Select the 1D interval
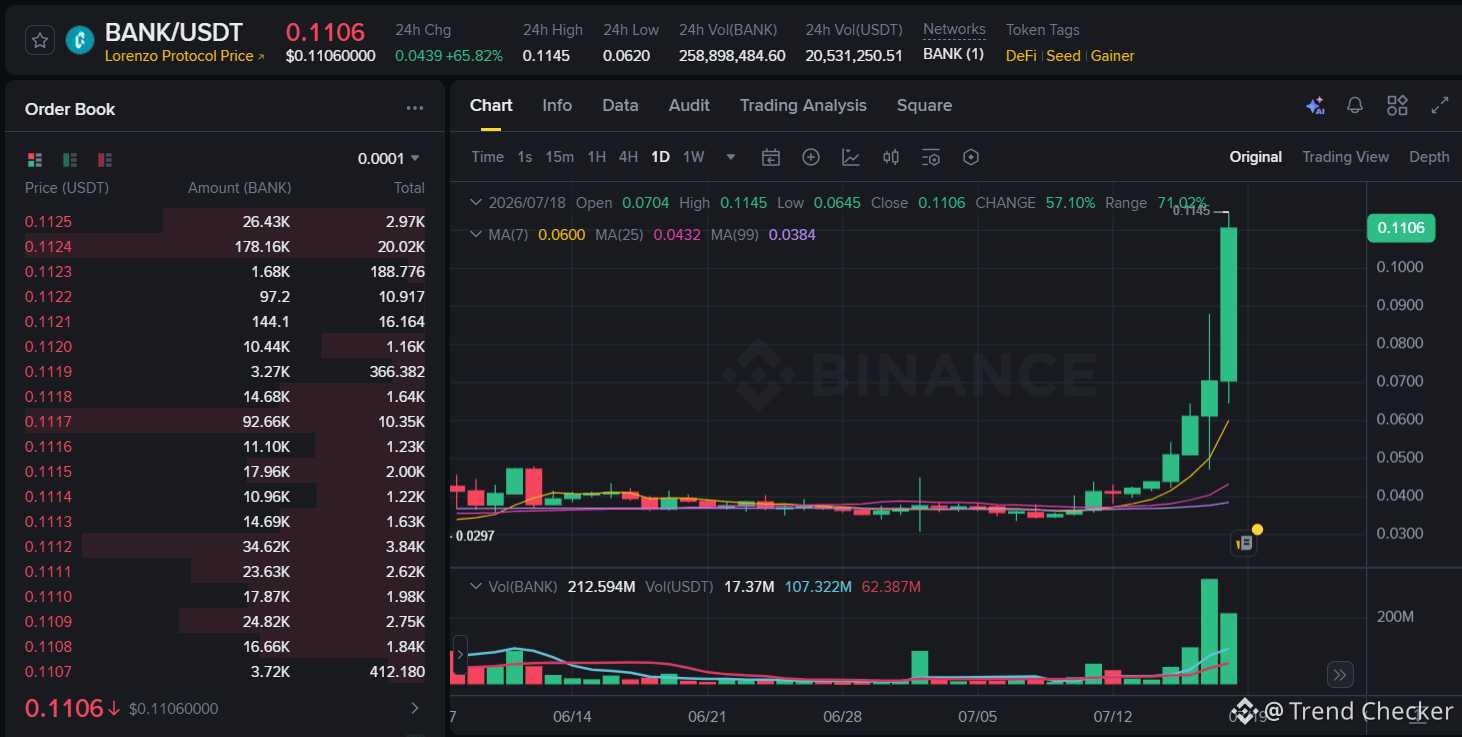The width and height of the screenshot is (1462, 737). [x=660, y=157]
